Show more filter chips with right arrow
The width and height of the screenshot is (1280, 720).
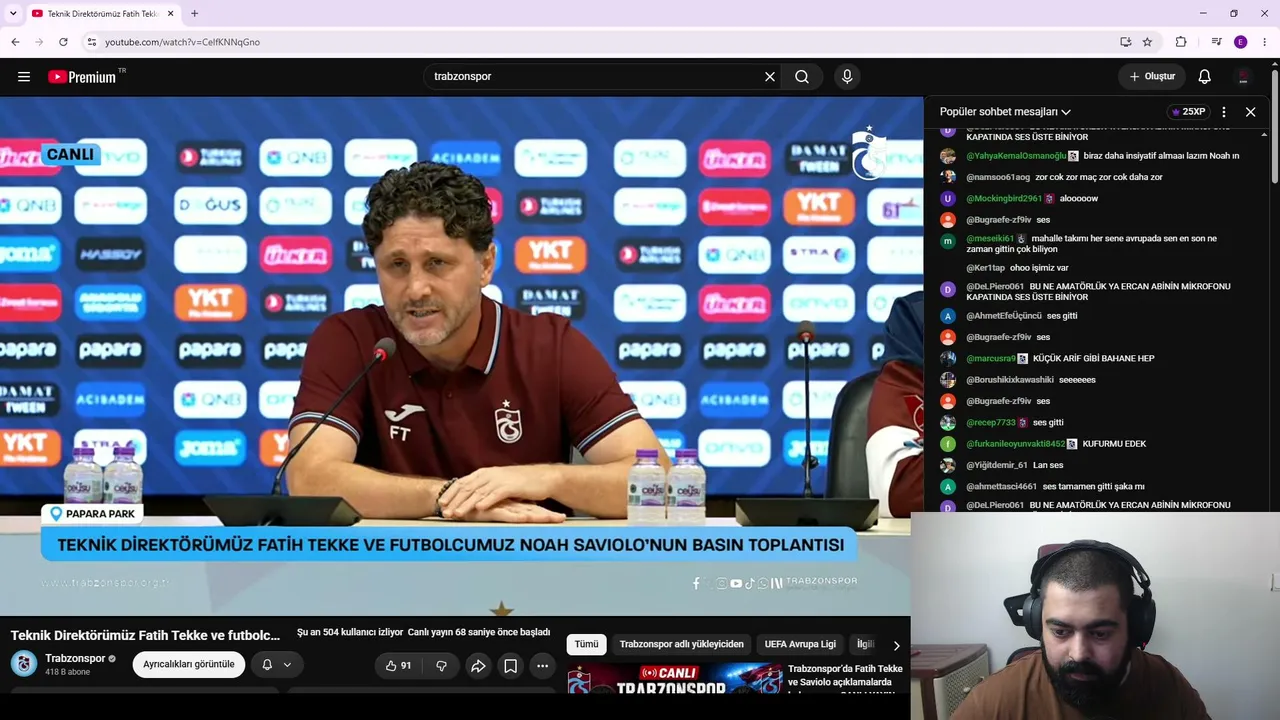point(896,645)
